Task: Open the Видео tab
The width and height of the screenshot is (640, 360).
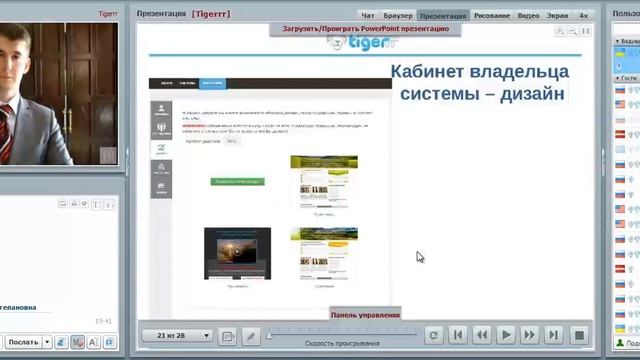Action: (x=529, y=16)
